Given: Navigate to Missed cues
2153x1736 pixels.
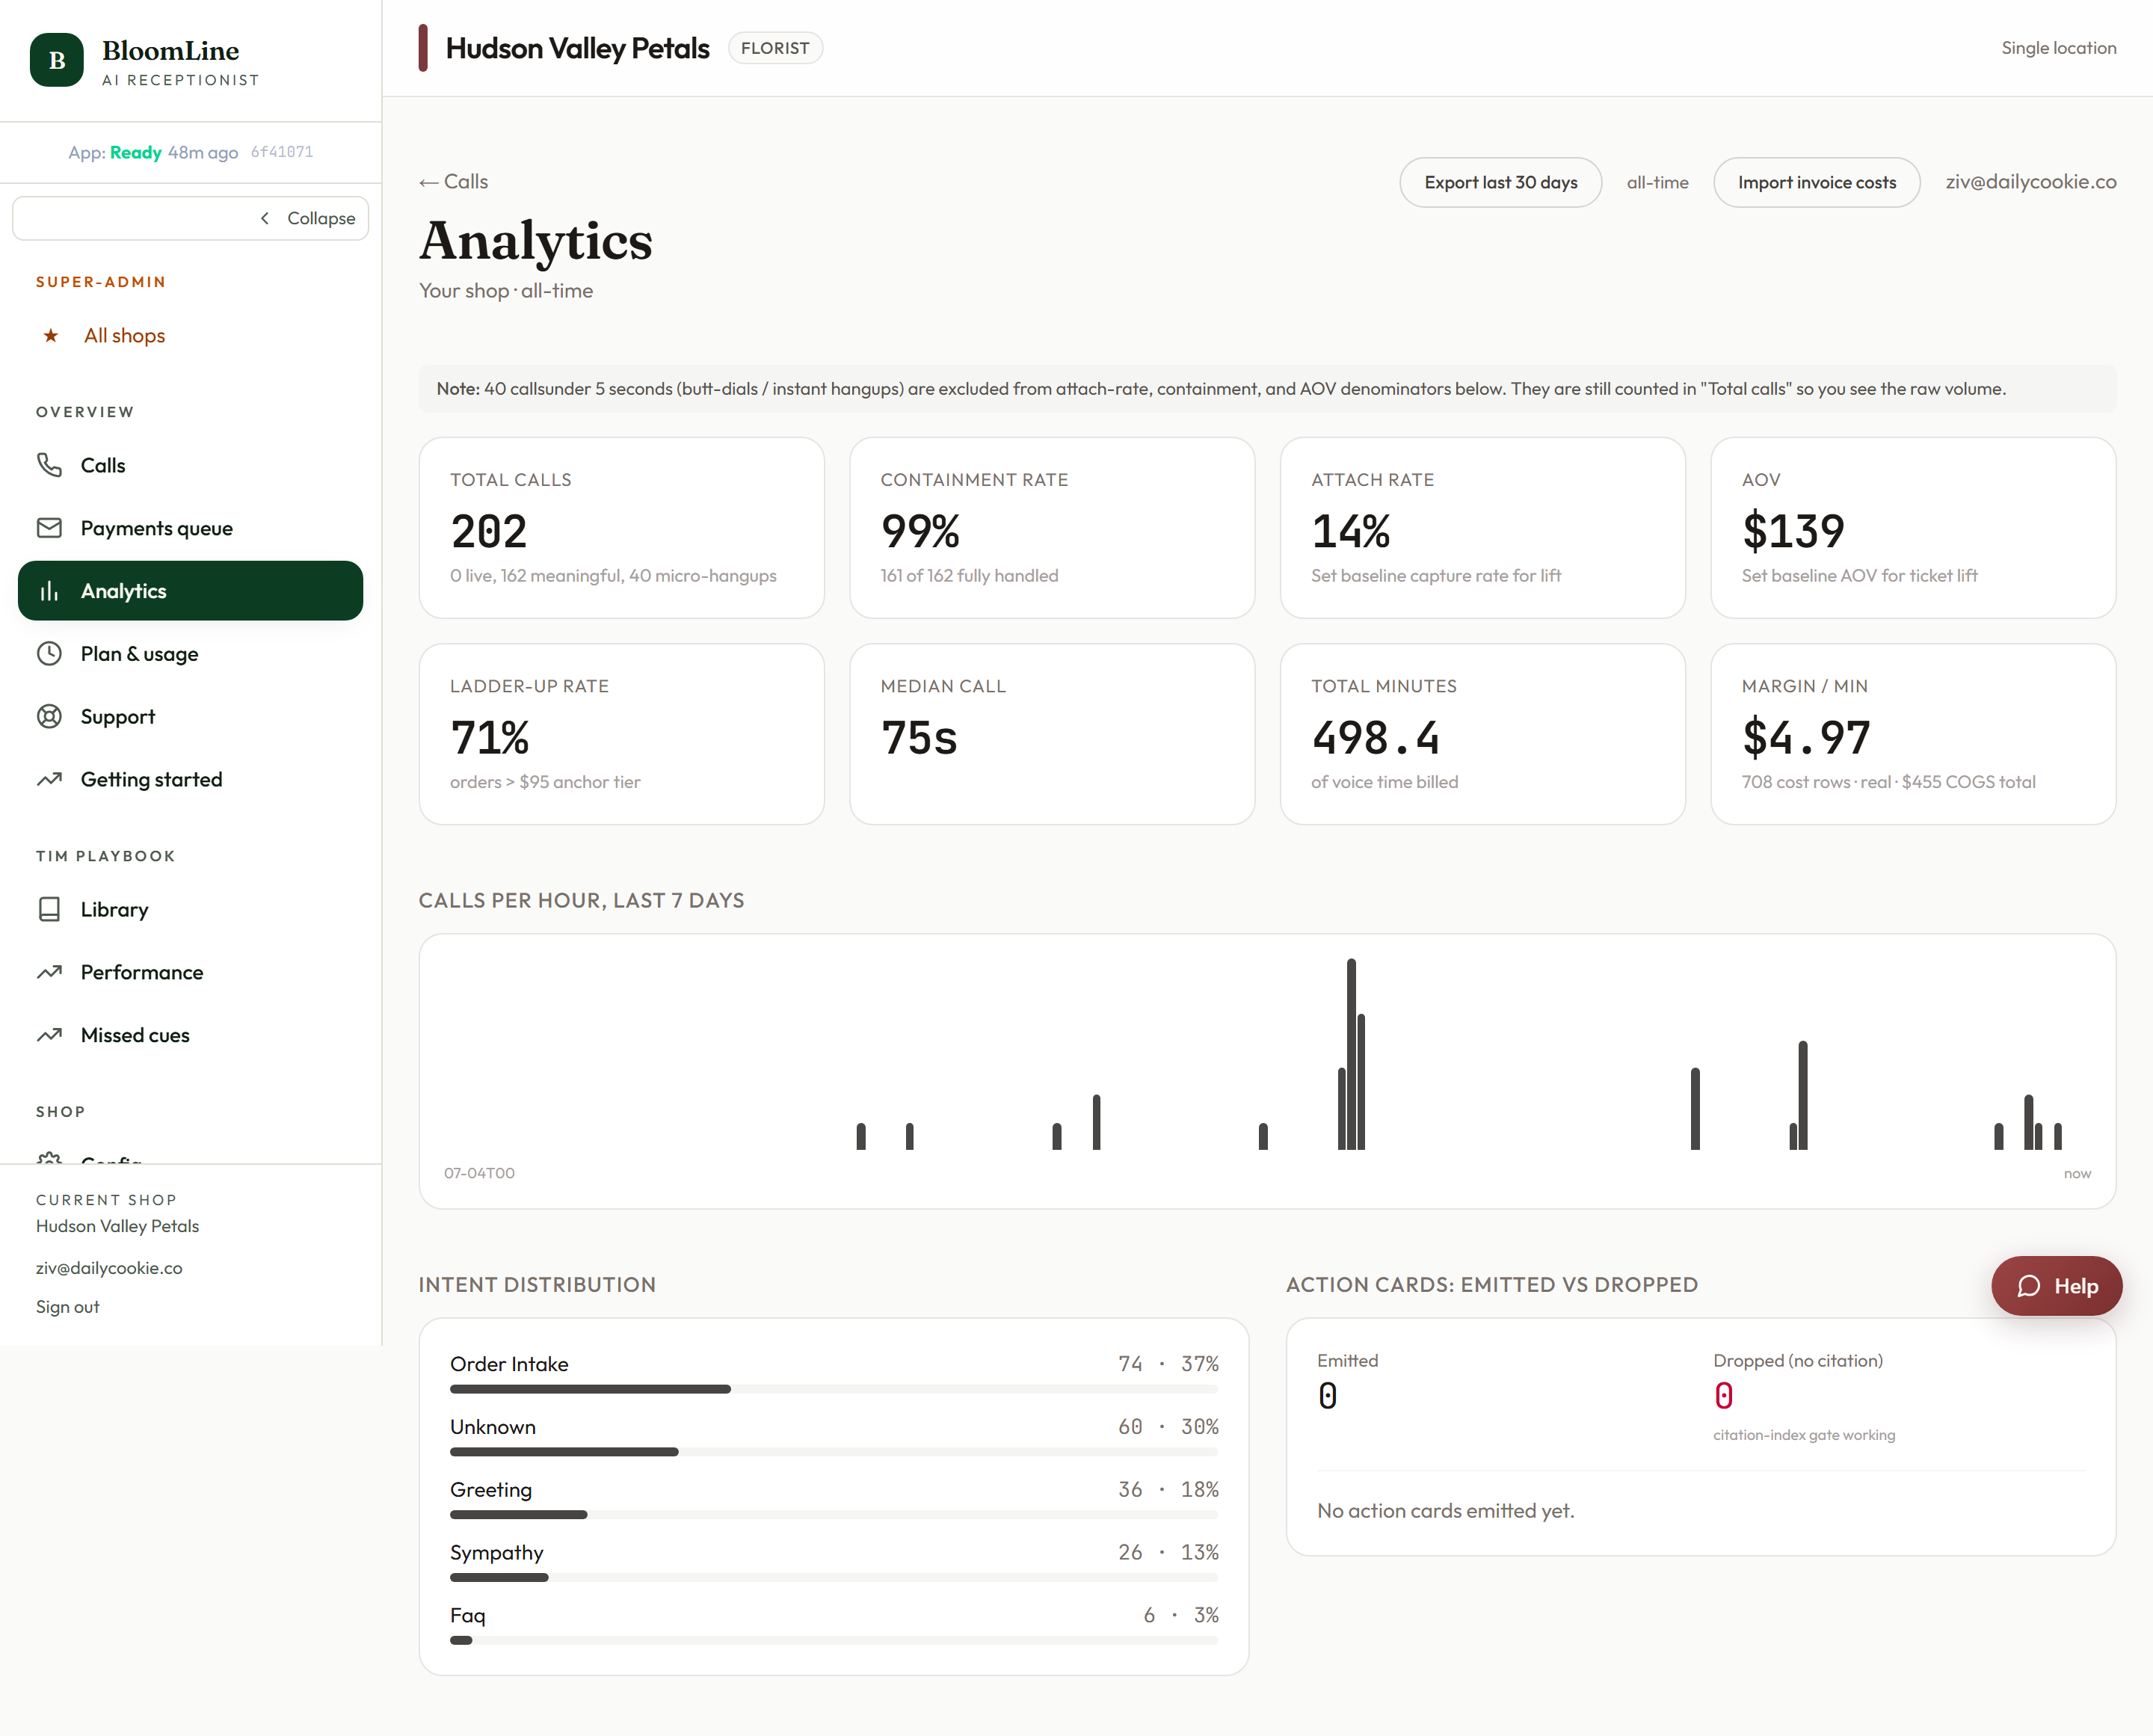Looking at the screenshot, I should pos(190,1035).
